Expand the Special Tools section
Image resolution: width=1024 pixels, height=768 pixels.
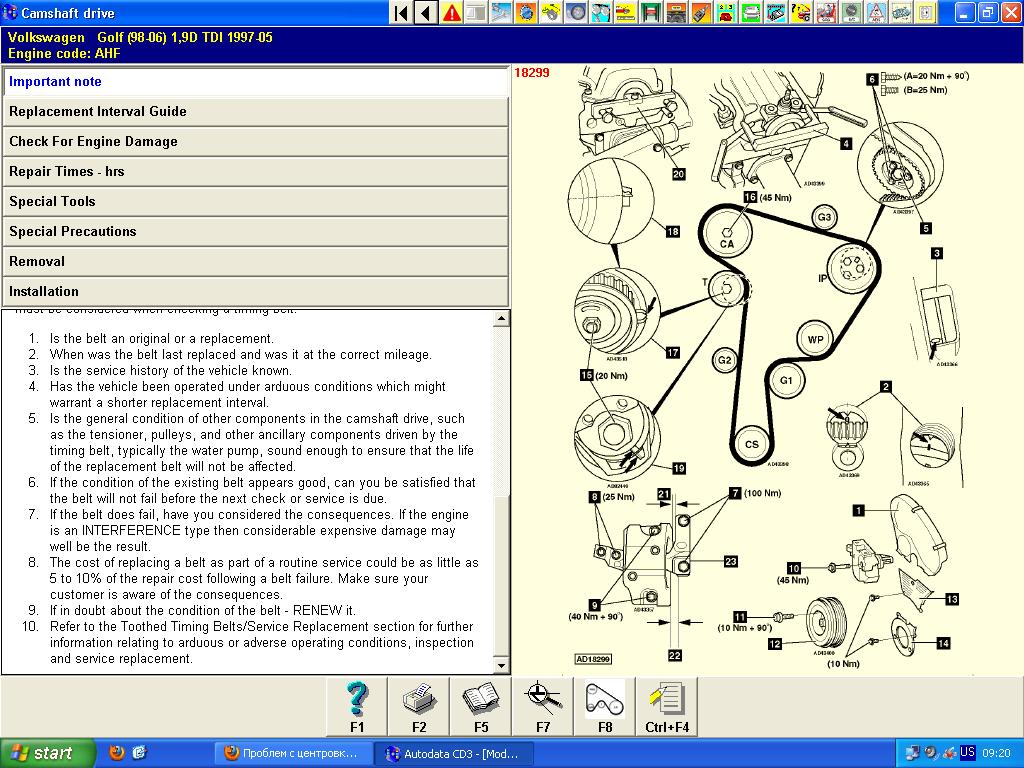pyautogui.click(x=255, y=201)
